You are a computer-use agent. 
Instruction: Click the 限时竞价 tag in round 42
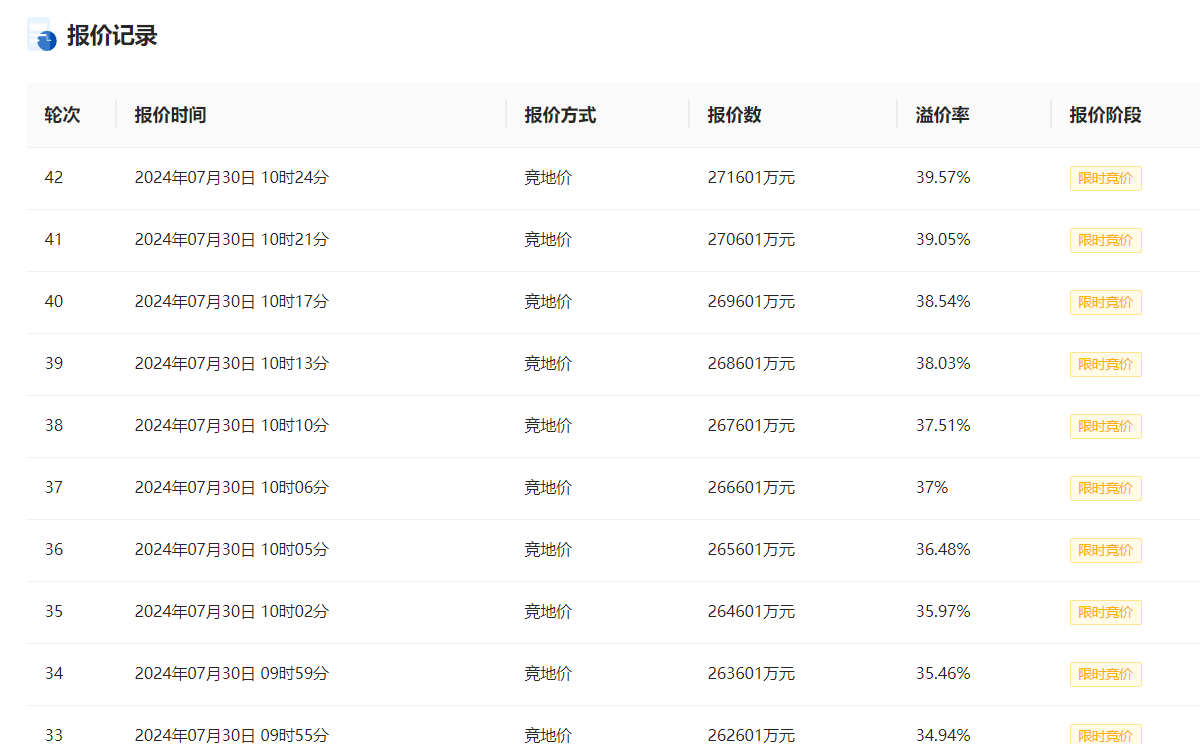[1105, 178]
